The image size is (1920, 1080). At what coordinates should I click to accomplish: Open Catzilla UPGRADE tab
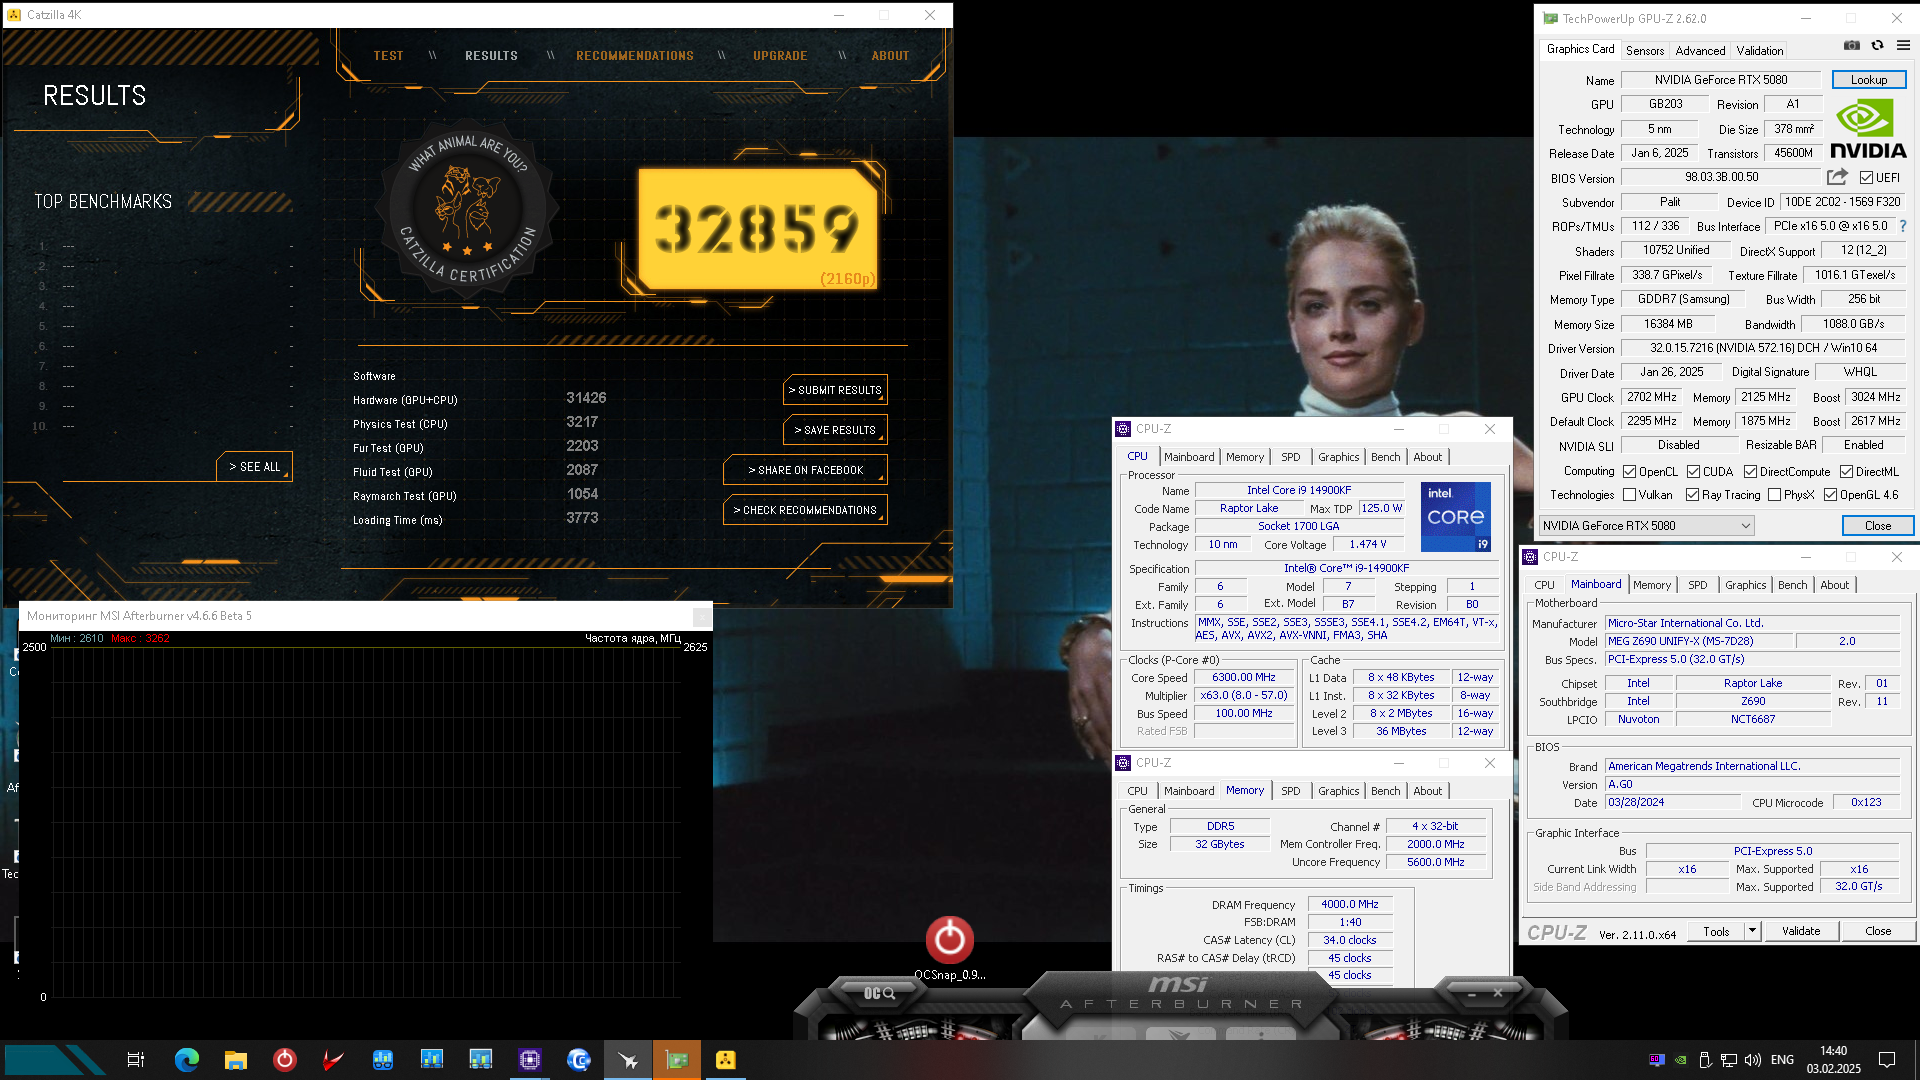point(780,56)
